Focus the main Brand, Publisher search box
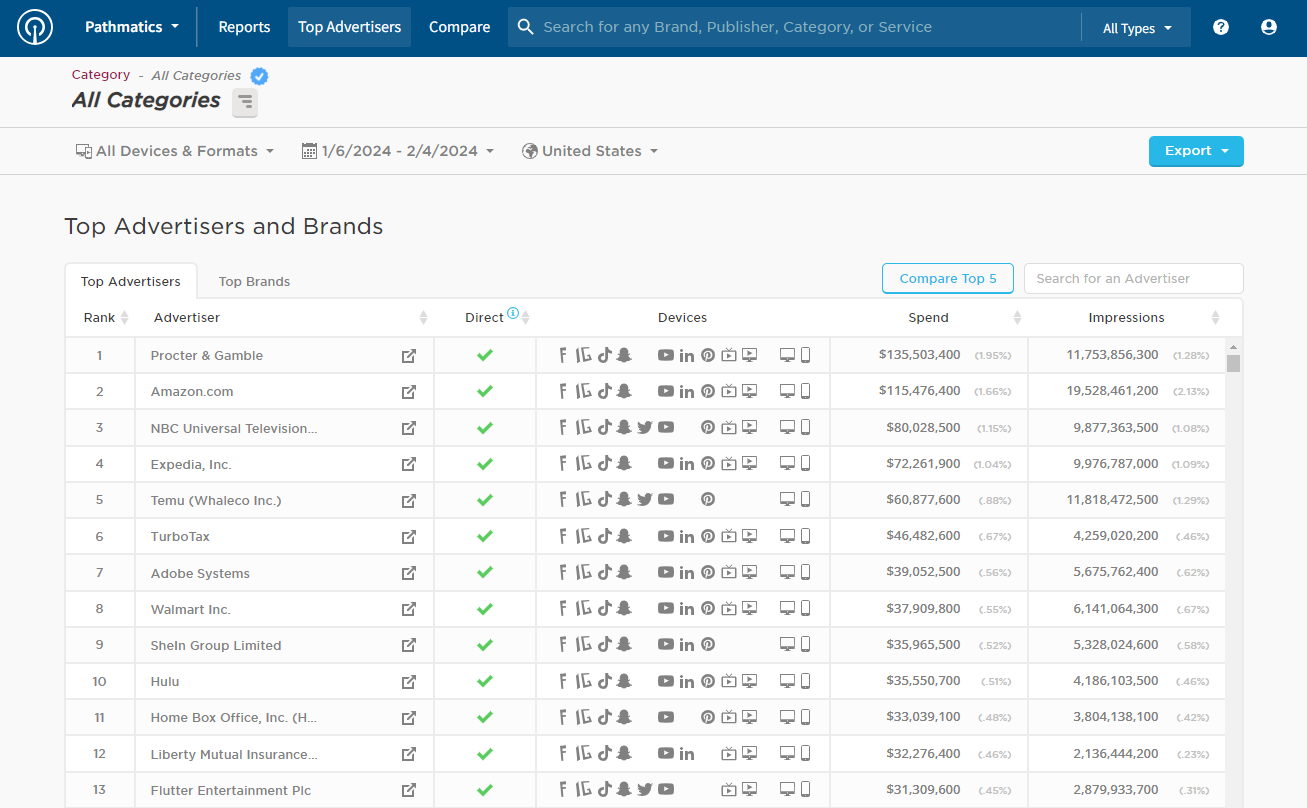Viewport: 1307px width, 808px height. (x=795, y=28)
